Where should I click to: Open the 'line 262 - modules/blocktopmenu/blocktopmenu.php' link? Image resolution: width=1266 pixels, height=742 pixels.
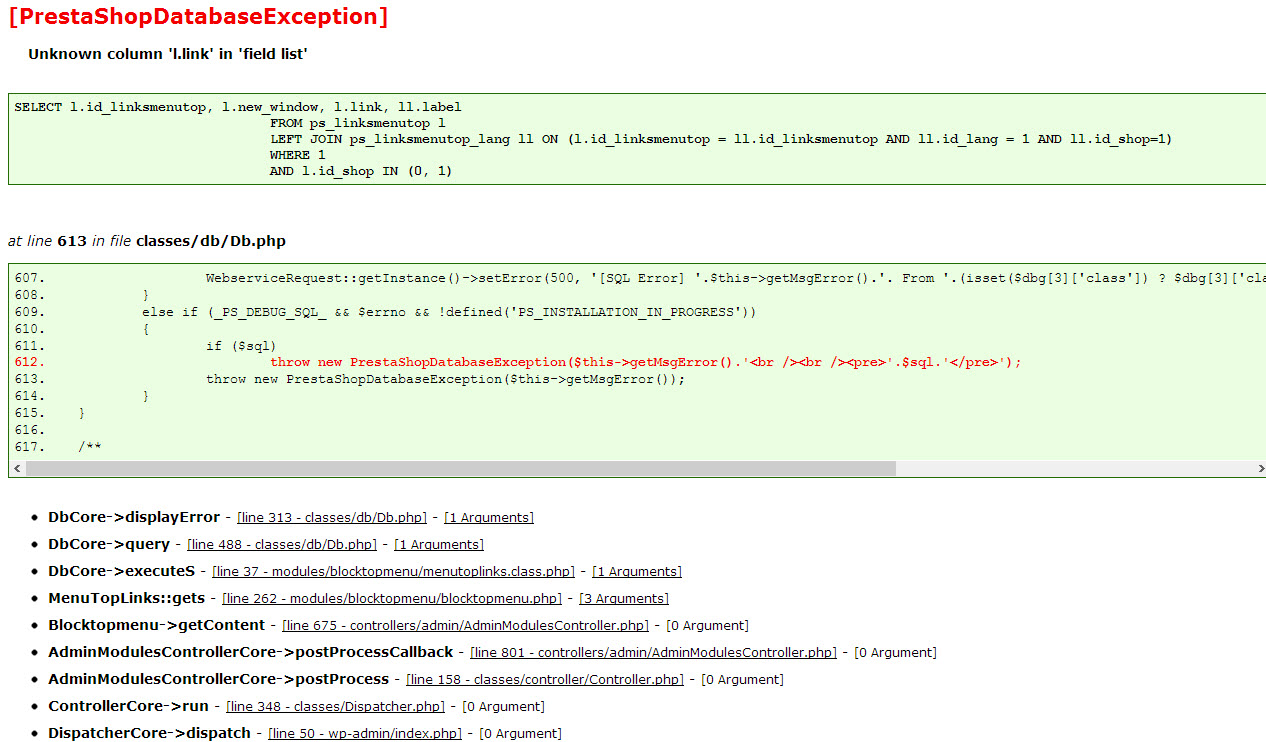392,599
